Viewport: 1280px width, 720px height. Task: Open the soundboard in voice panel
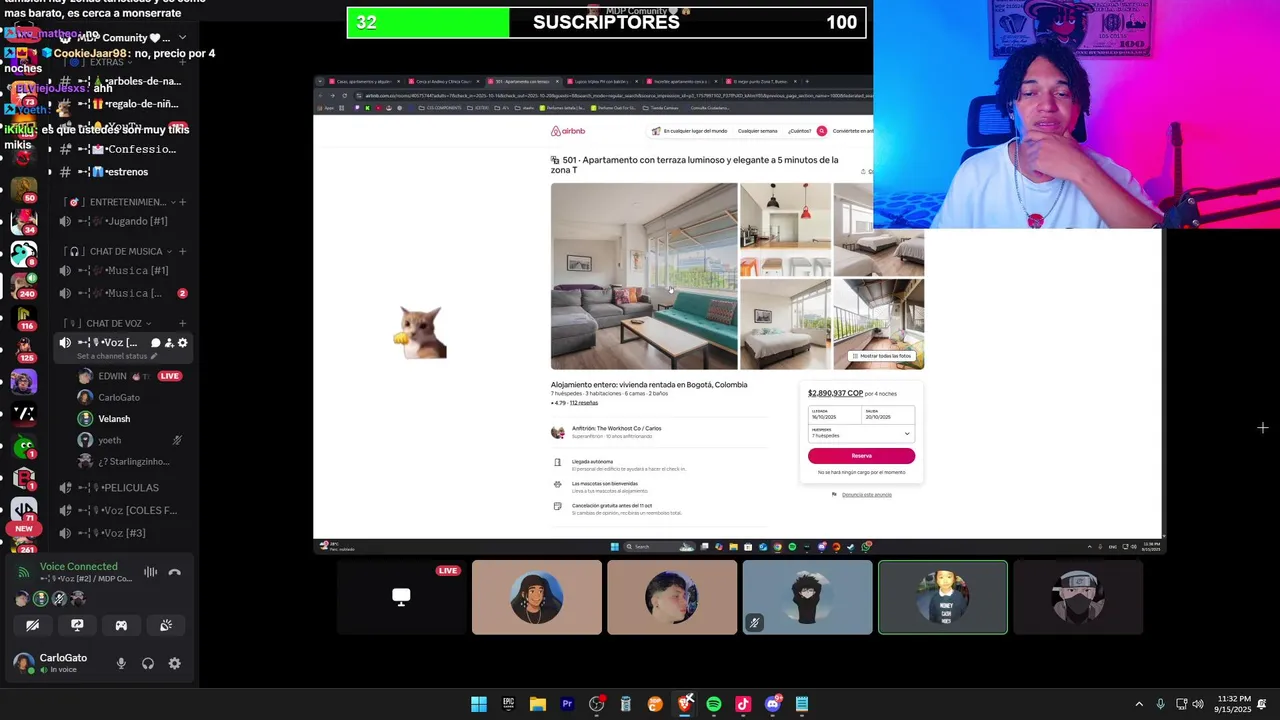pyautogui.click(x=166, y=625)
